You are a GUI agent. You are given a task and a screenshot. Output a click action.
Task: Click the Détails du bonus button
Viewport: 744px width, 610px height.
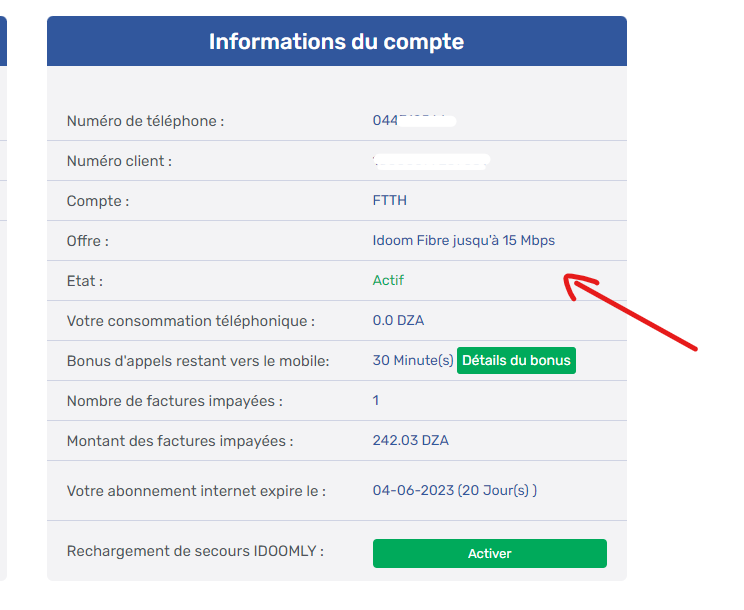point(516,361)
